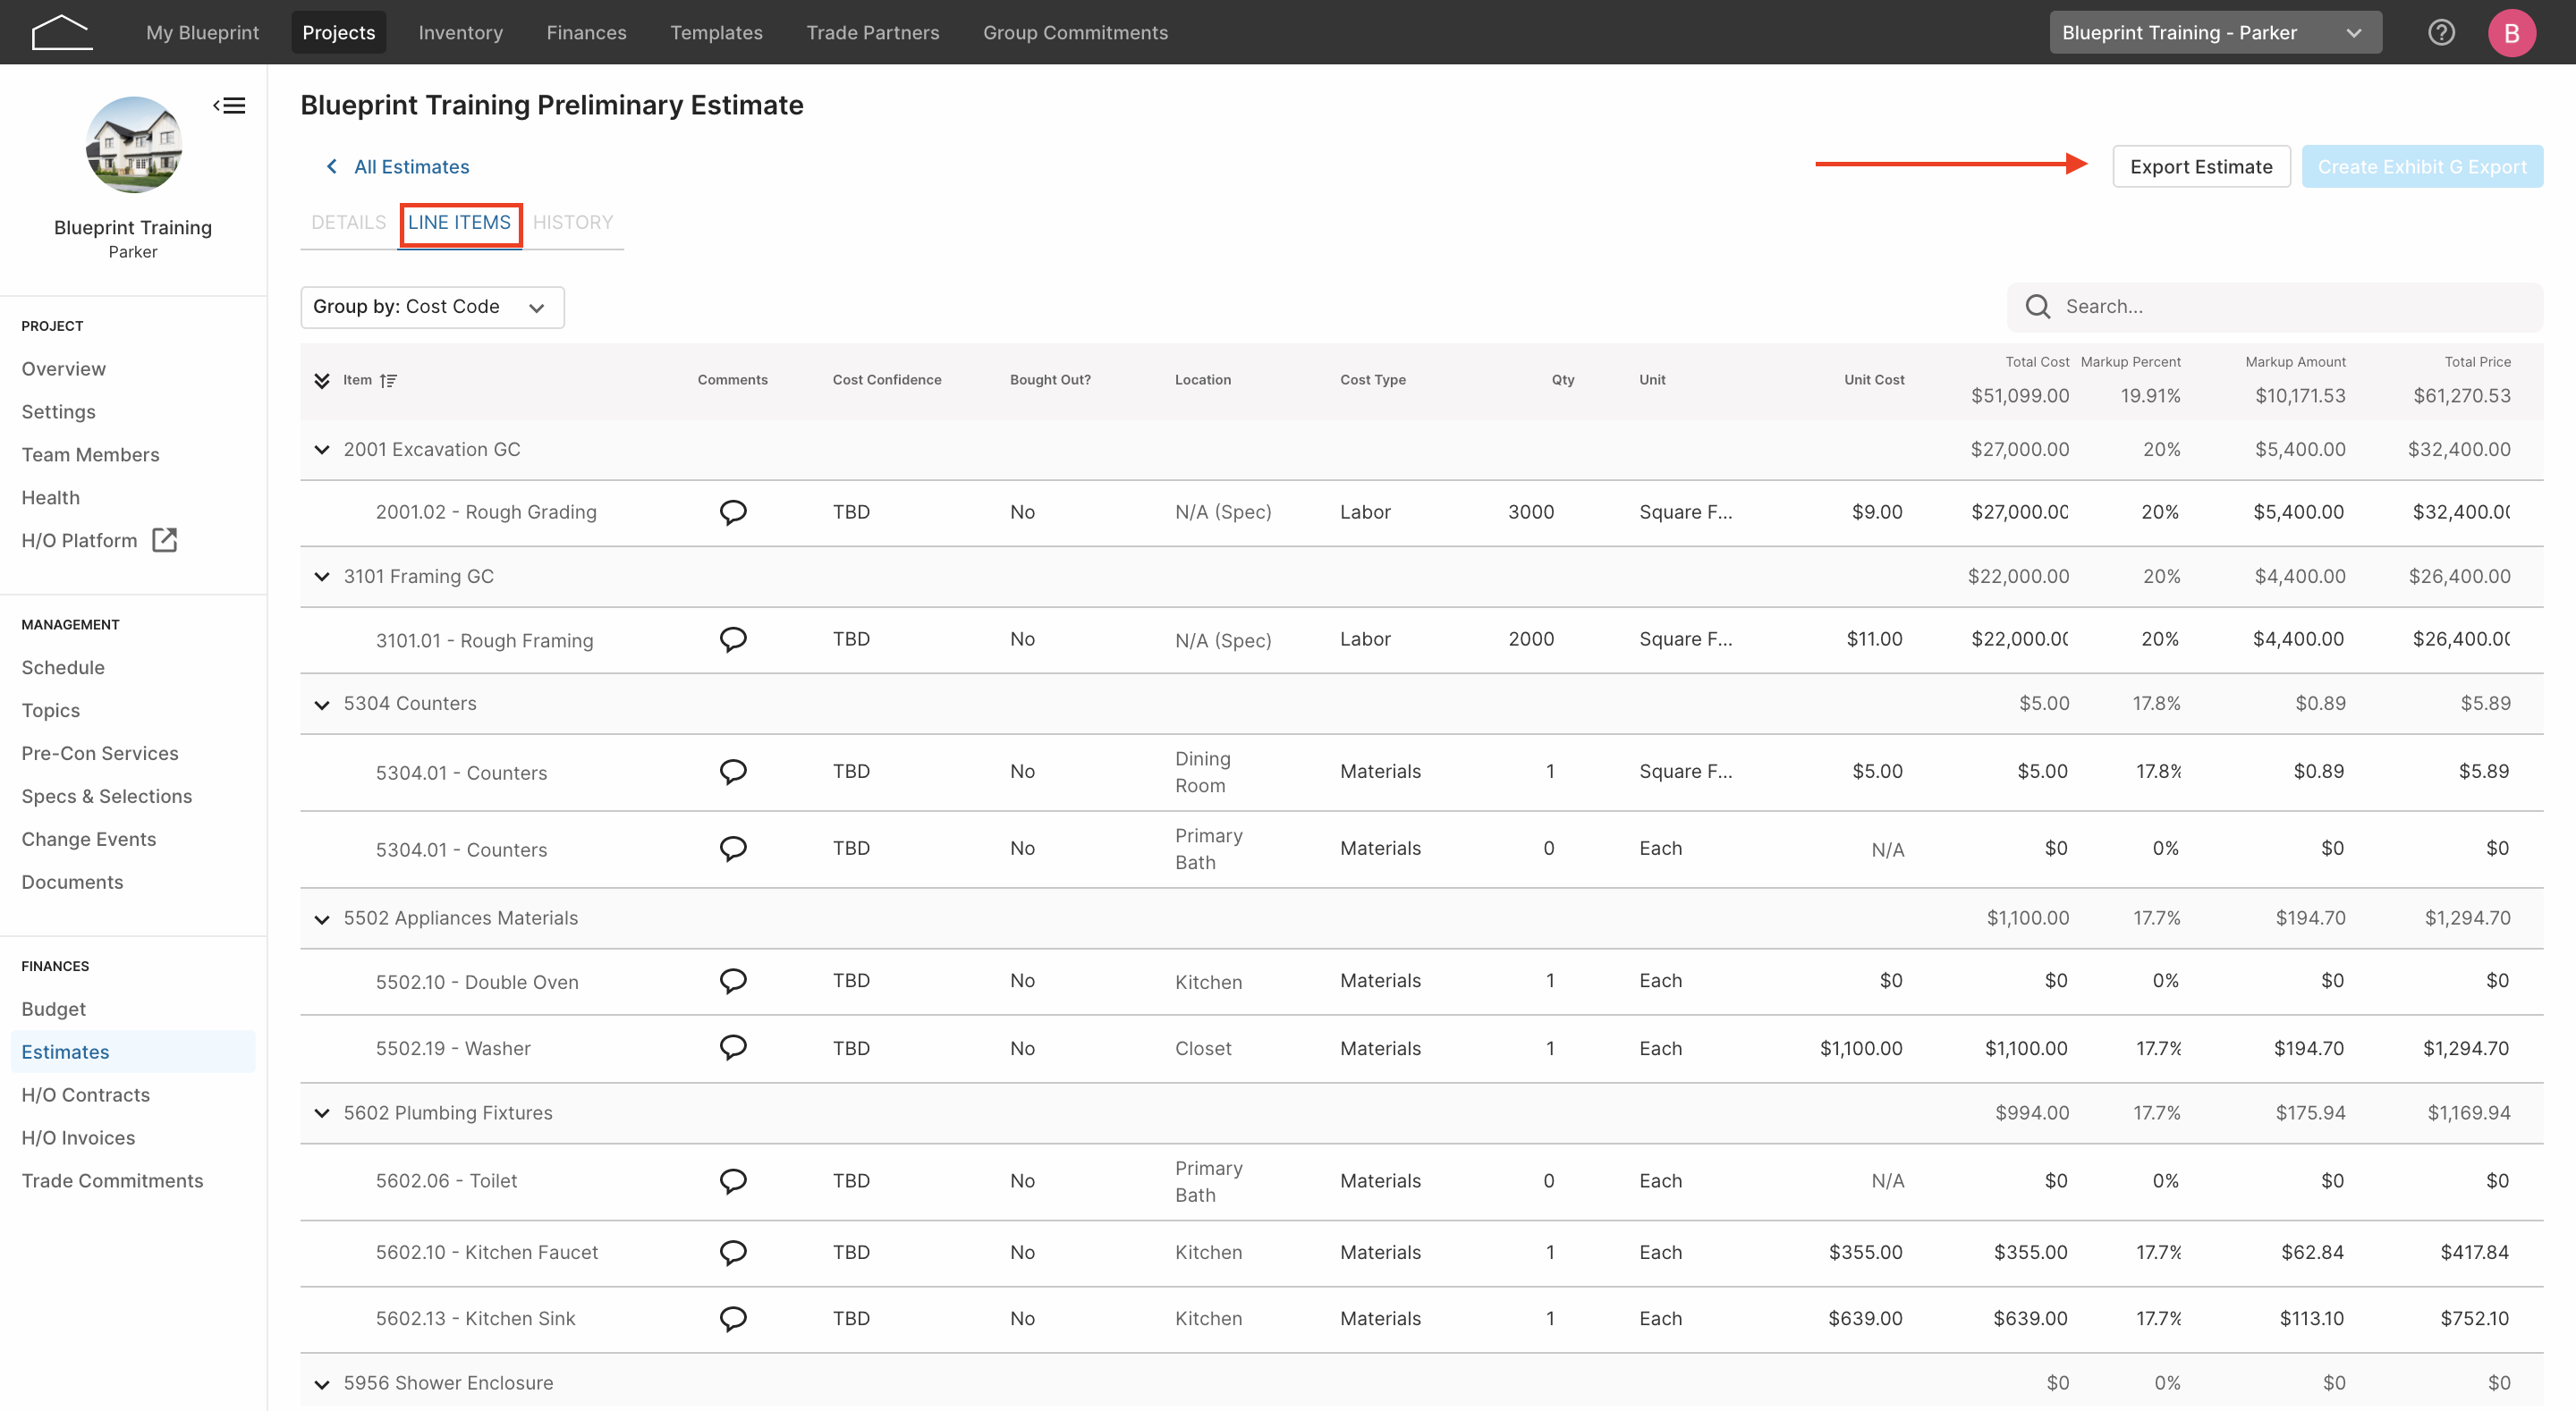
Task: Click the search magnifier icon
Action: [2037, 306]
